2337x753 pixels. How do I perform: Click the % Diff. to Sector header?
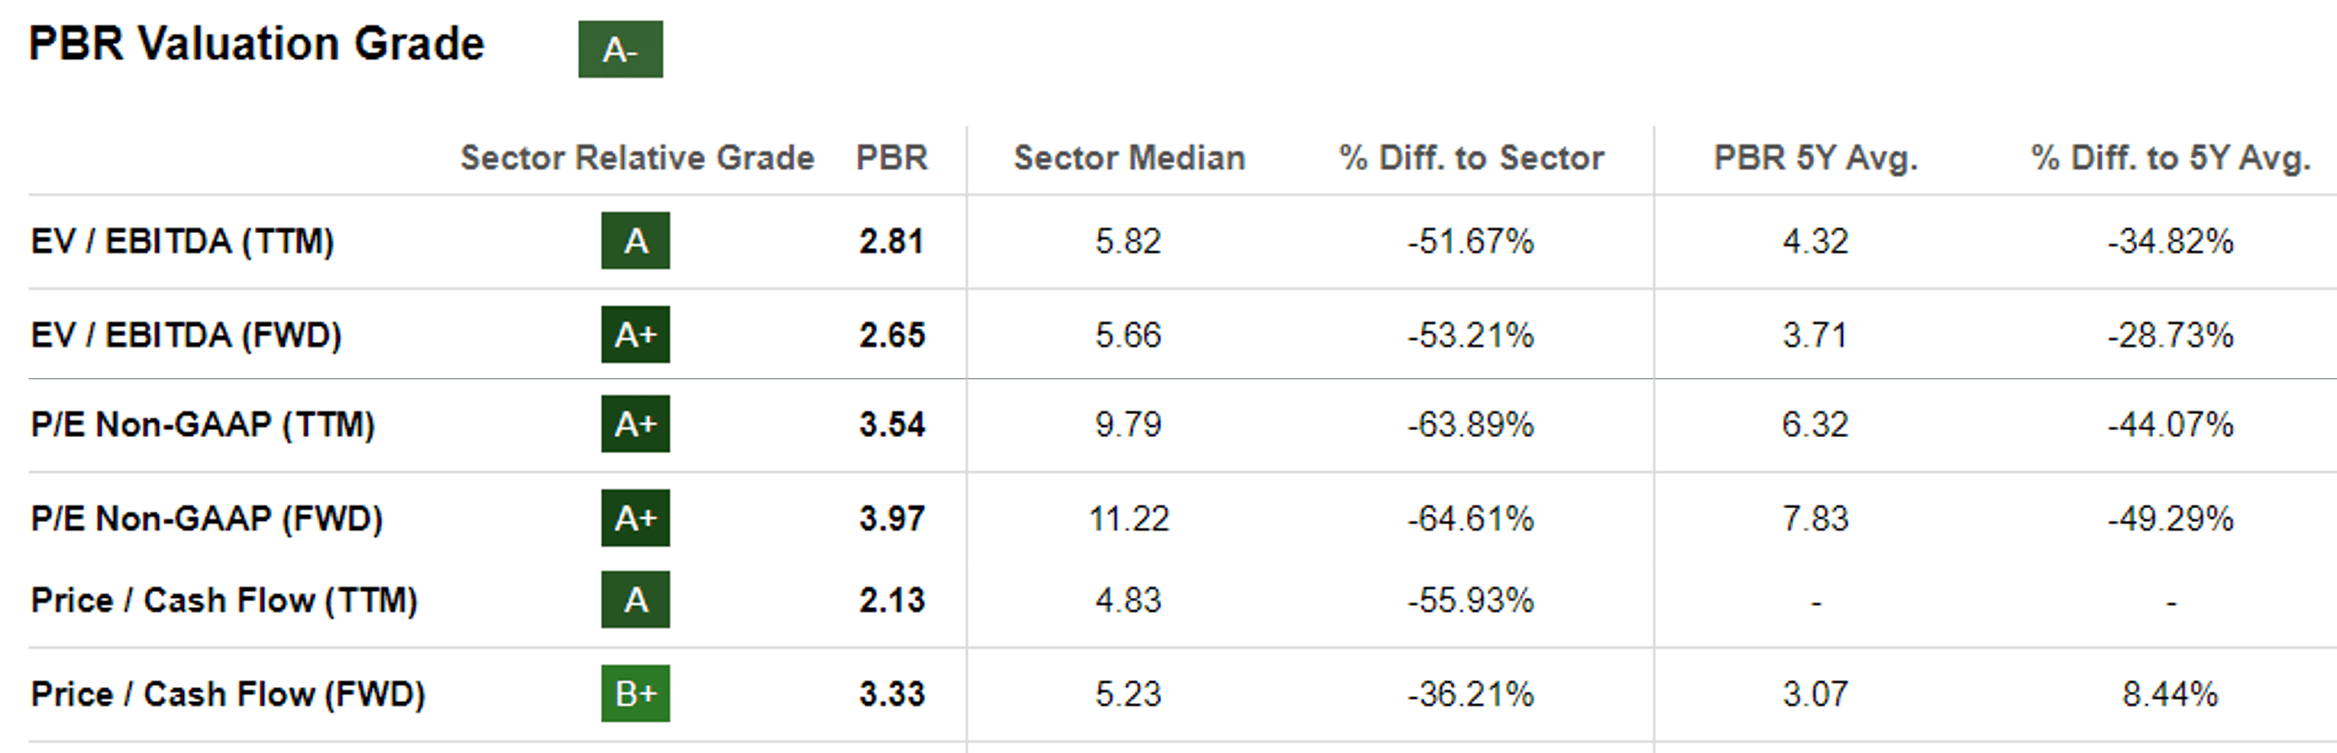(1471, 158)
